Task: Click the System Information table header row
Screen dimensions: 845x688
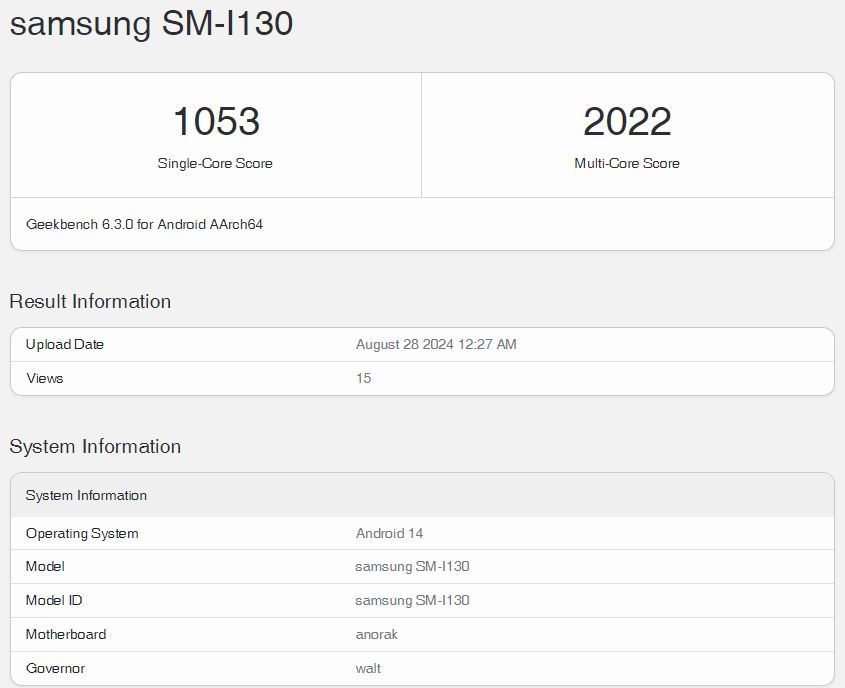Action: (x=86, y=495)
